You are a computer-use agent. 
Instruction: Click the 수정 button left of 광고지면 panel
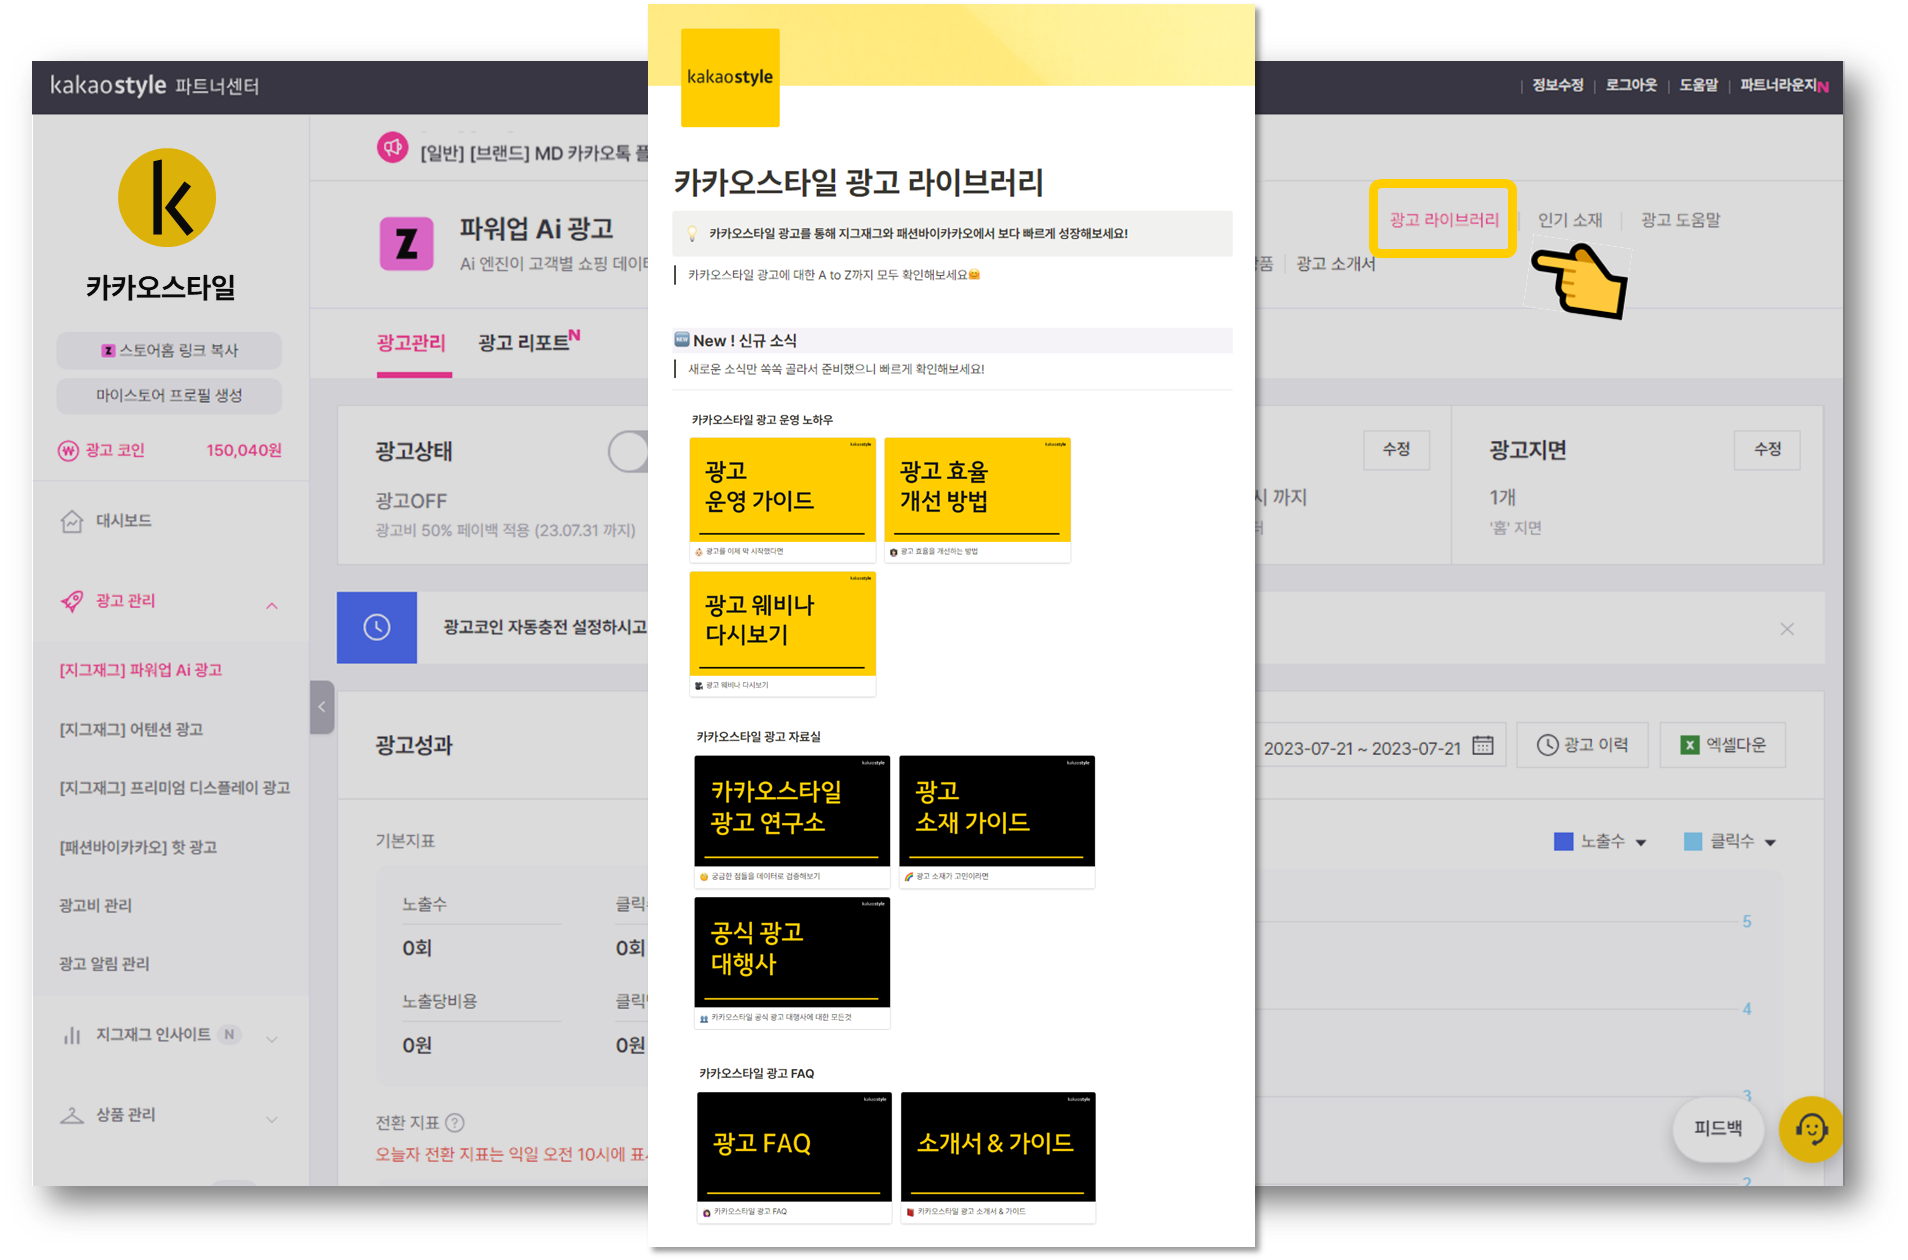point(1396,450)
